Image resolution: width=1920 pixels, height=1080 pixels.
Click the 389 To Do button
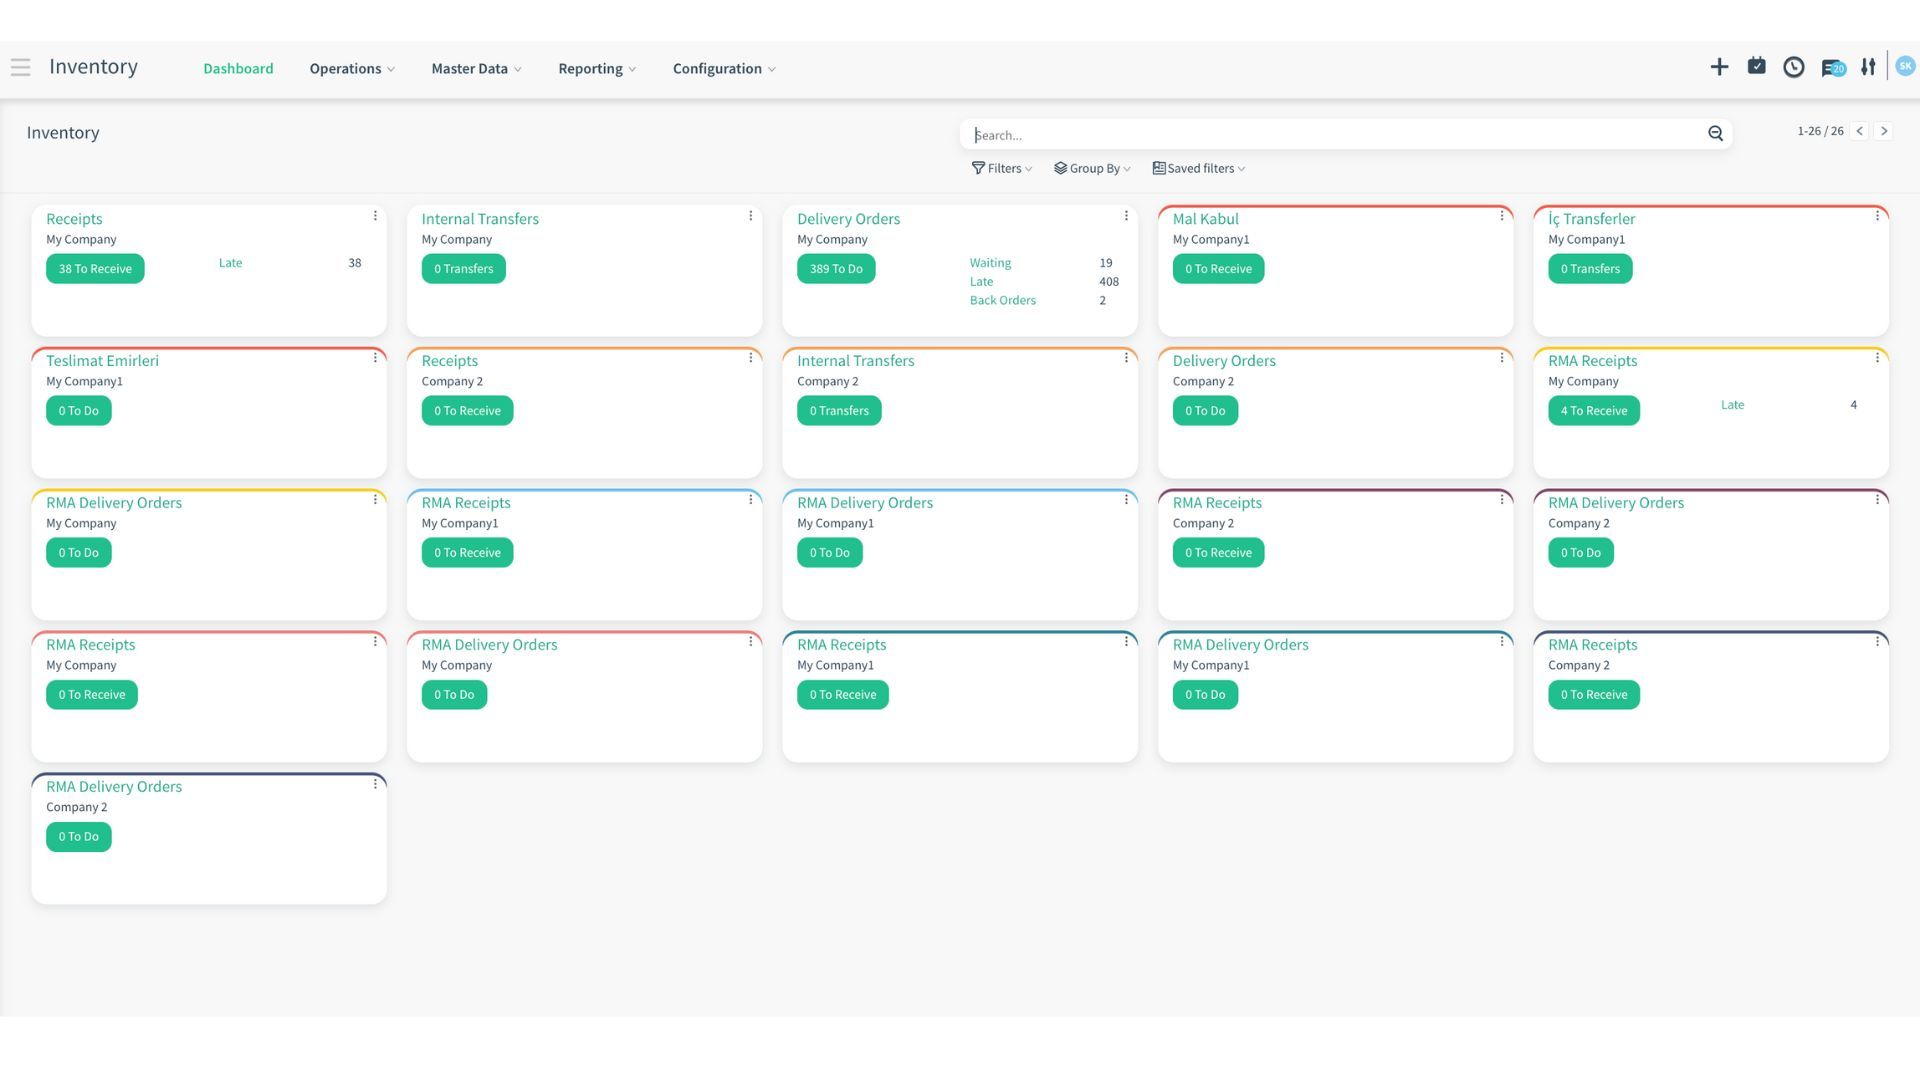pos(836,269)
